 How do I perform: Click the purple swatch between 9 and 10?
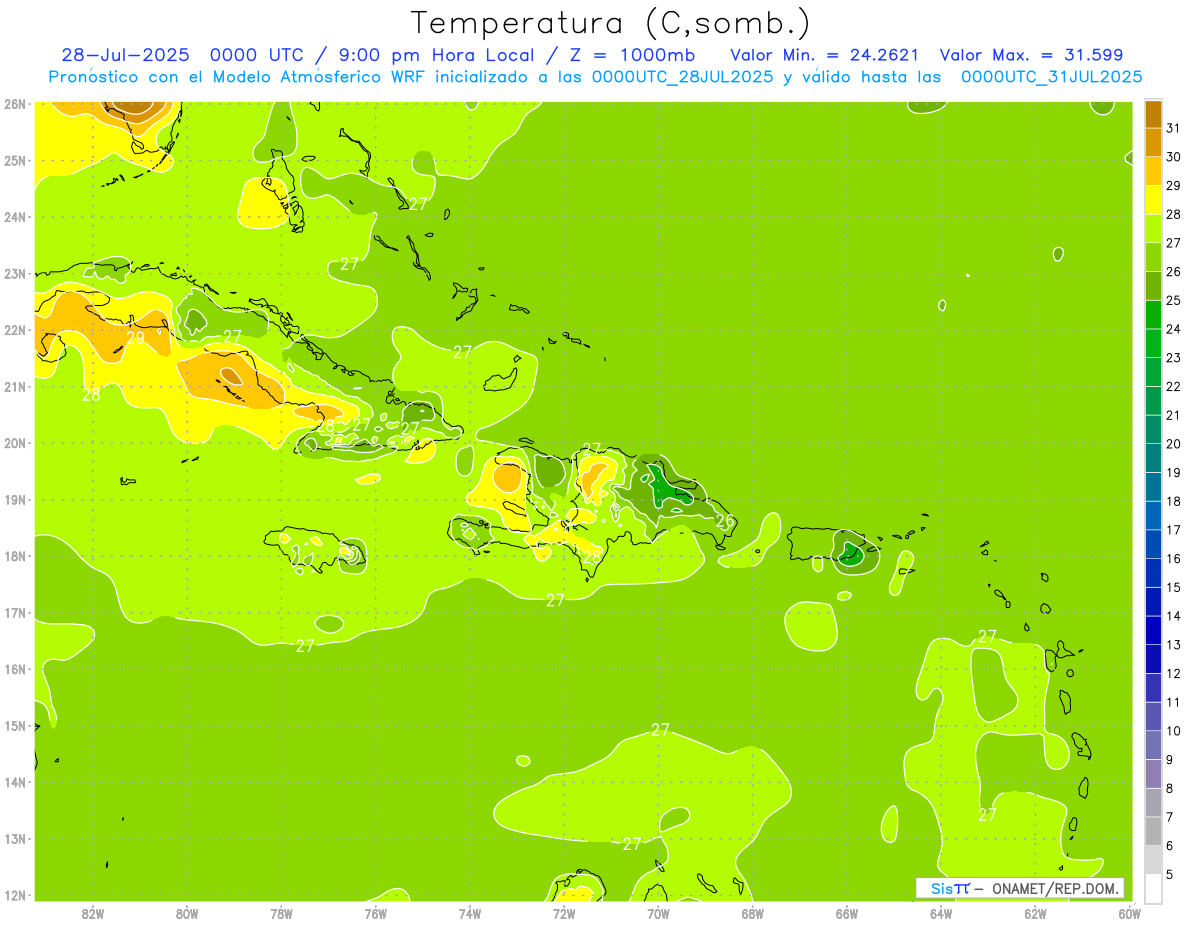1153,745
